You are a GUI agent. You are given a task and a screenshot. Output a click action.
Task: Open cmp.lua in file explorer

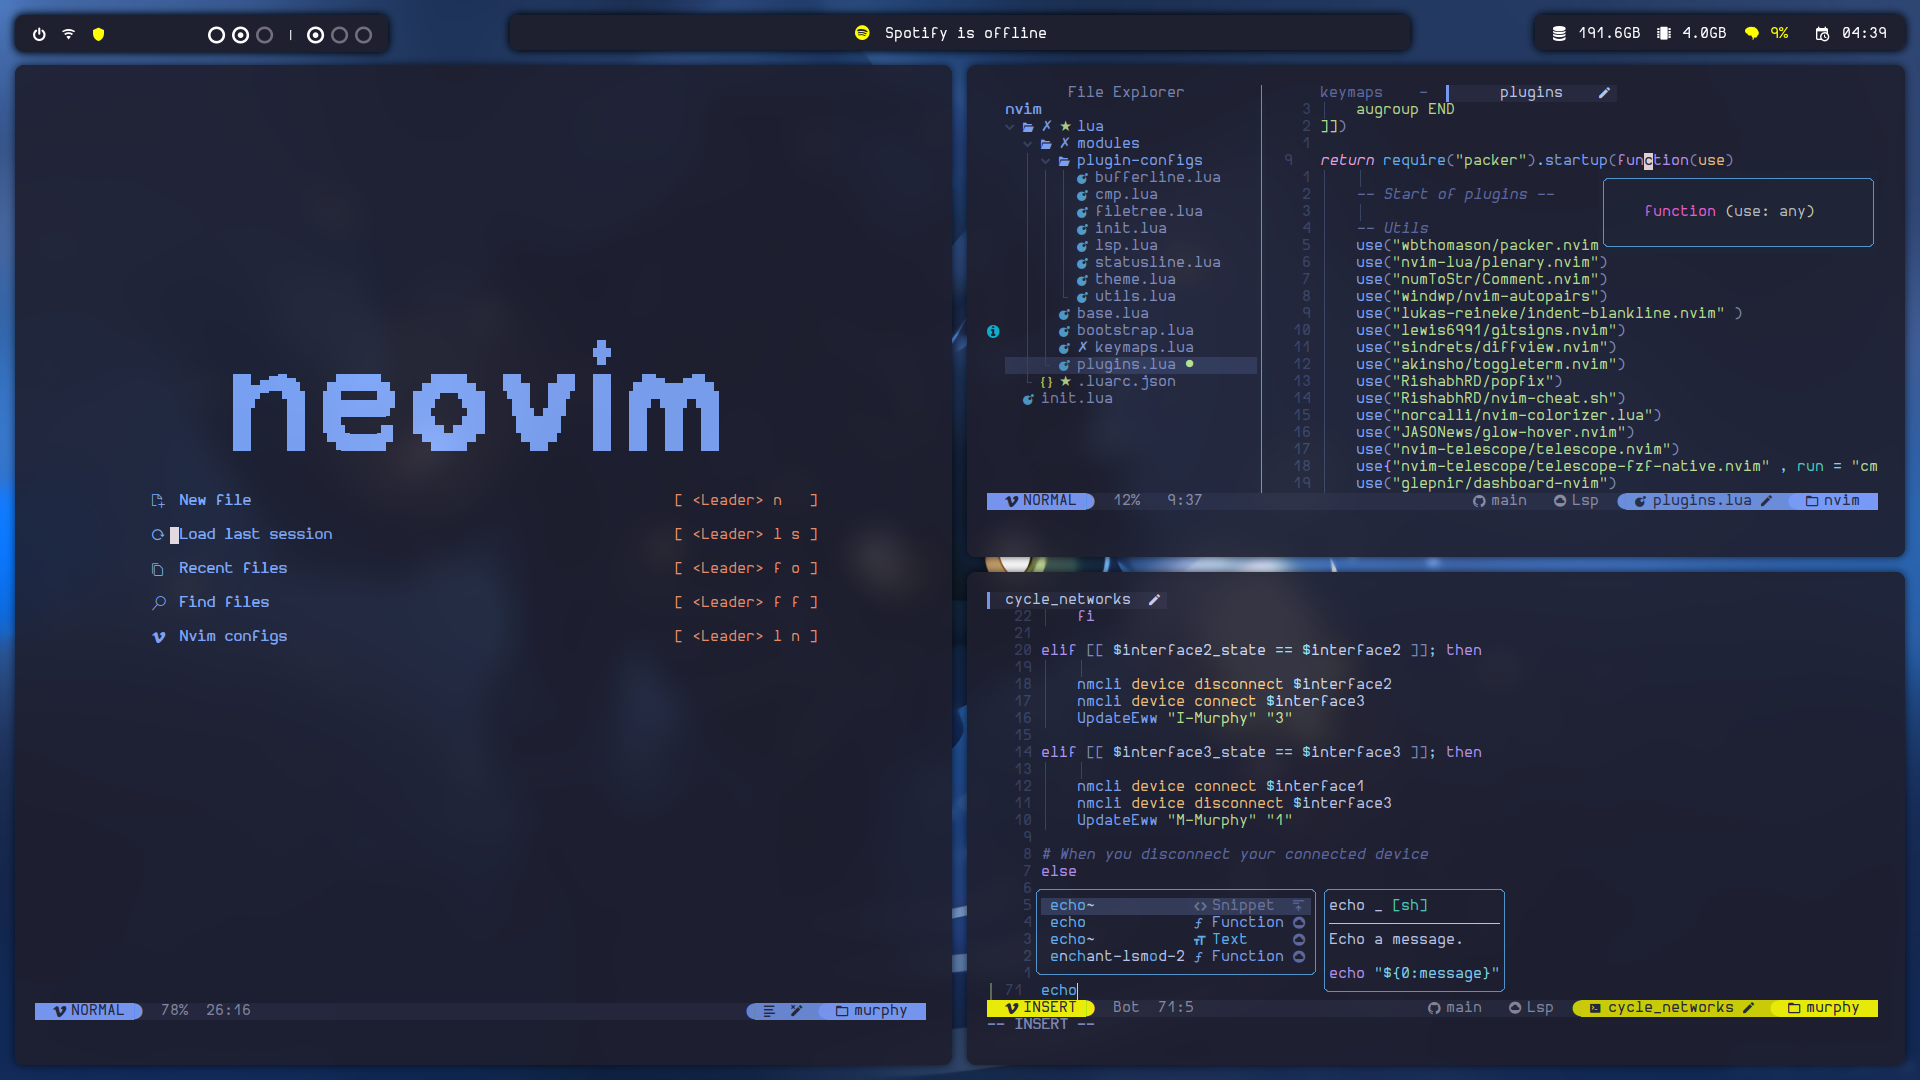click(1126, 194)
